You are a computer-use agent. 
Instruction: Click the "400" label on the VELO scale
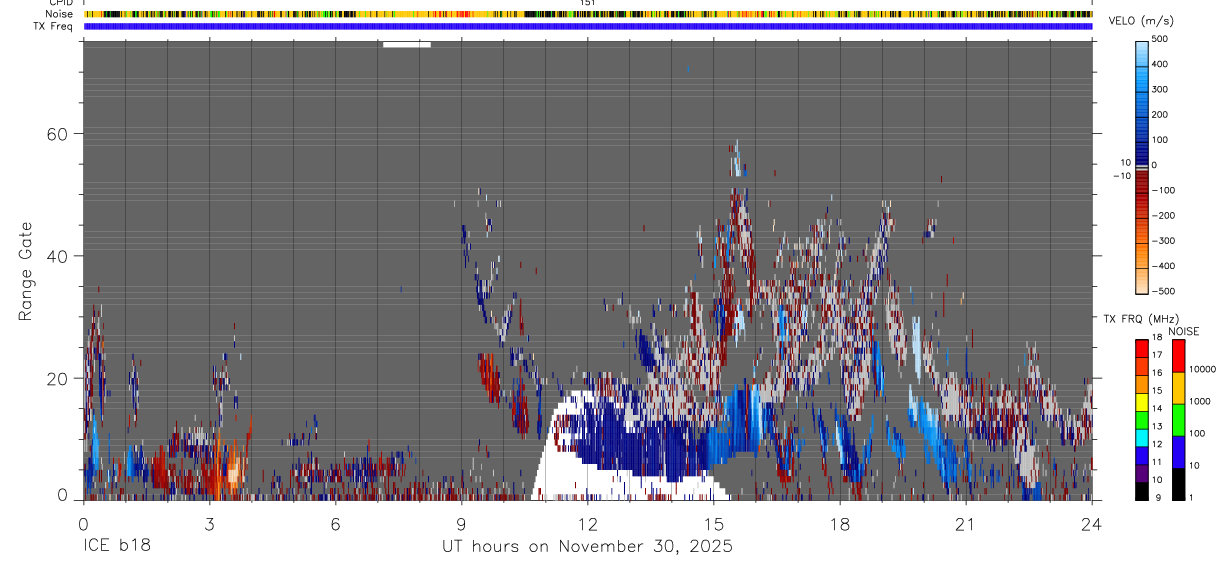(1160, 64)
